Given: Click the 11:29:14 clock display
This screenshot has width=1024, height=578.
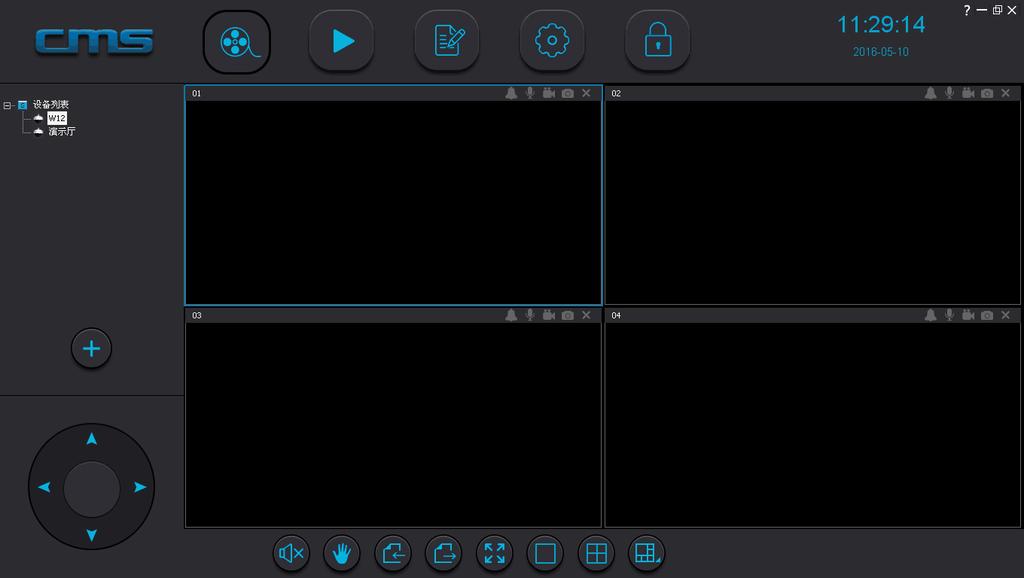Looking at the screenshot, I should pyautogui.click(x=881, y=25).
